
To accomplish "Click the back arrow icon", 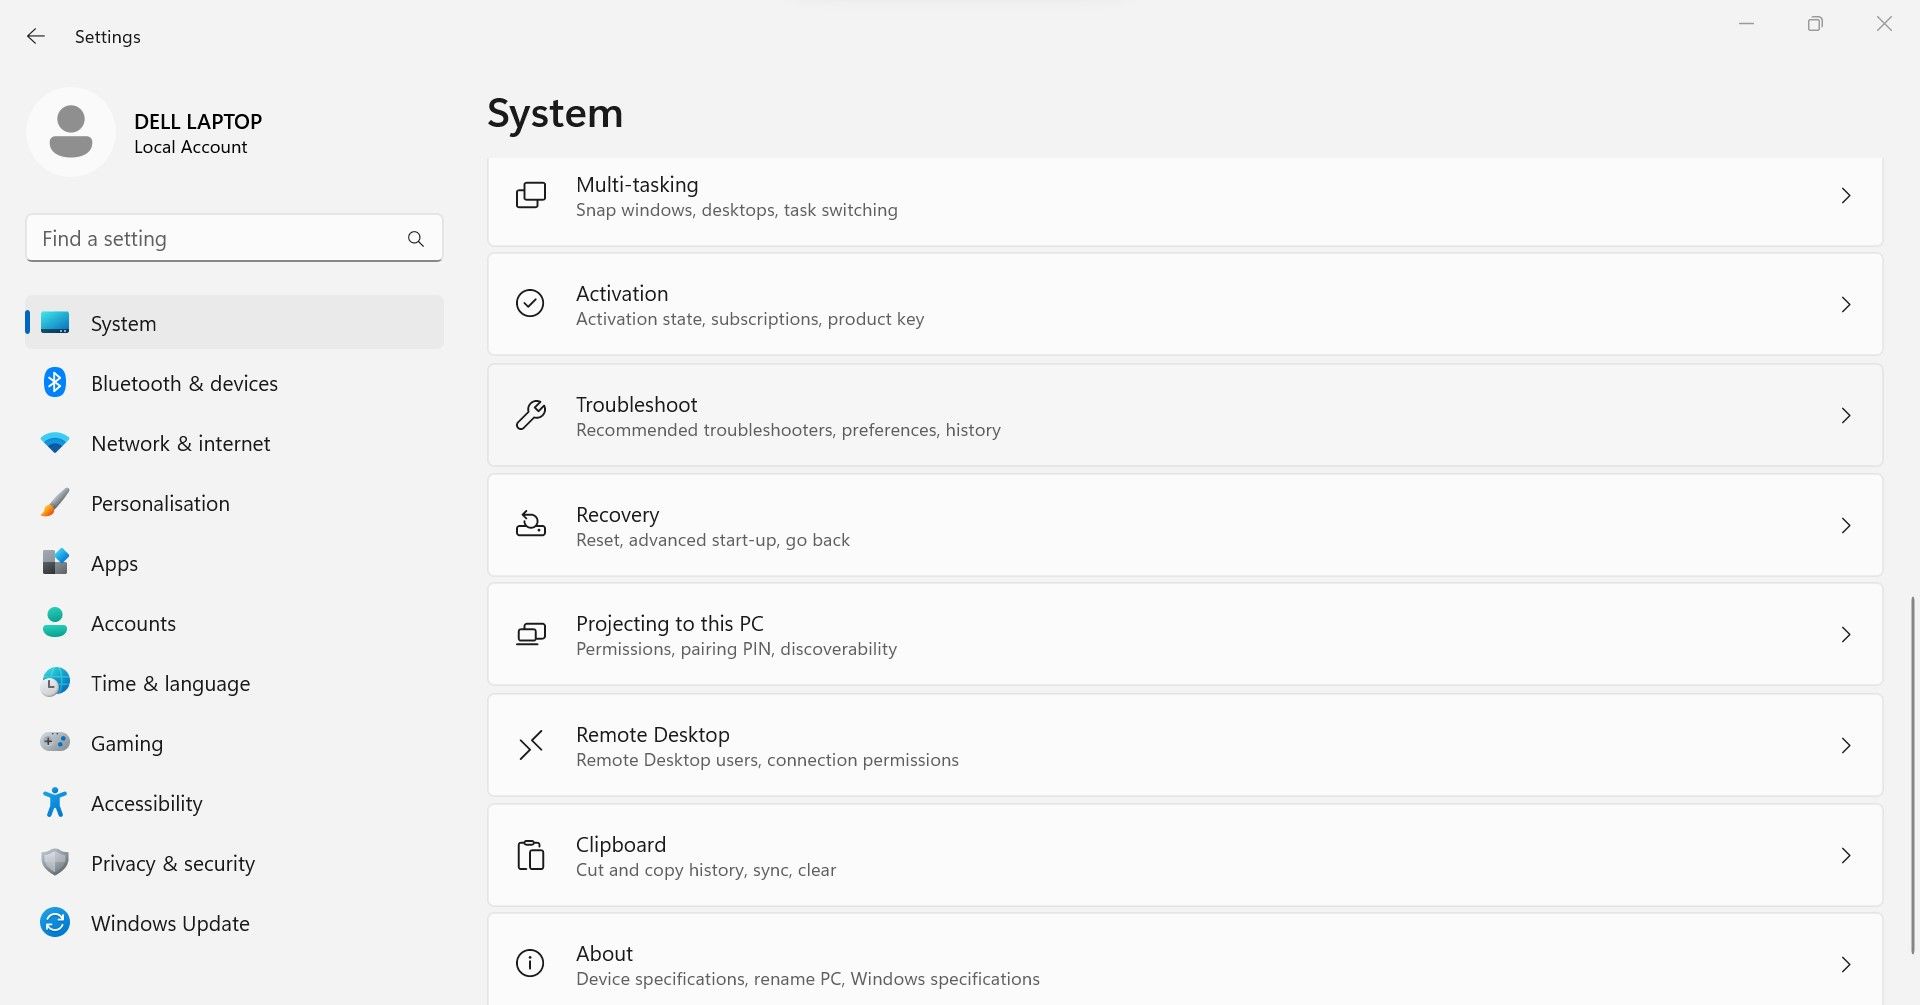I will [36, 37].
